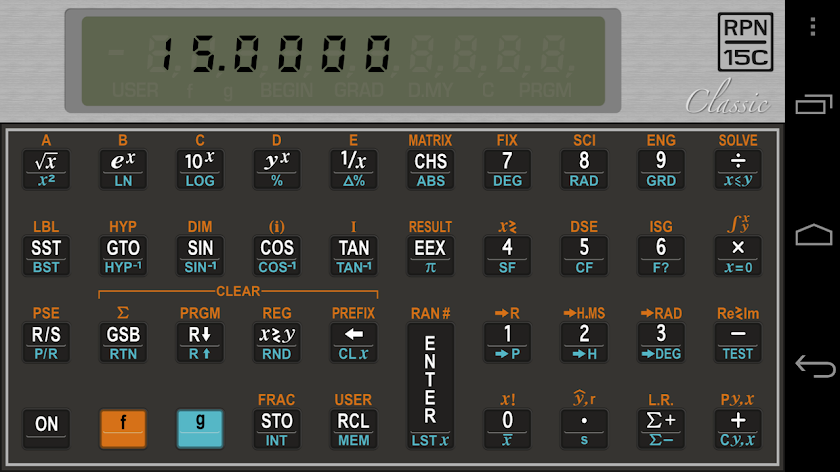This screenshot has height=472, width=840.
Task: Tap the Android home button
Action: pyautogui.click(x=814, y=234)
